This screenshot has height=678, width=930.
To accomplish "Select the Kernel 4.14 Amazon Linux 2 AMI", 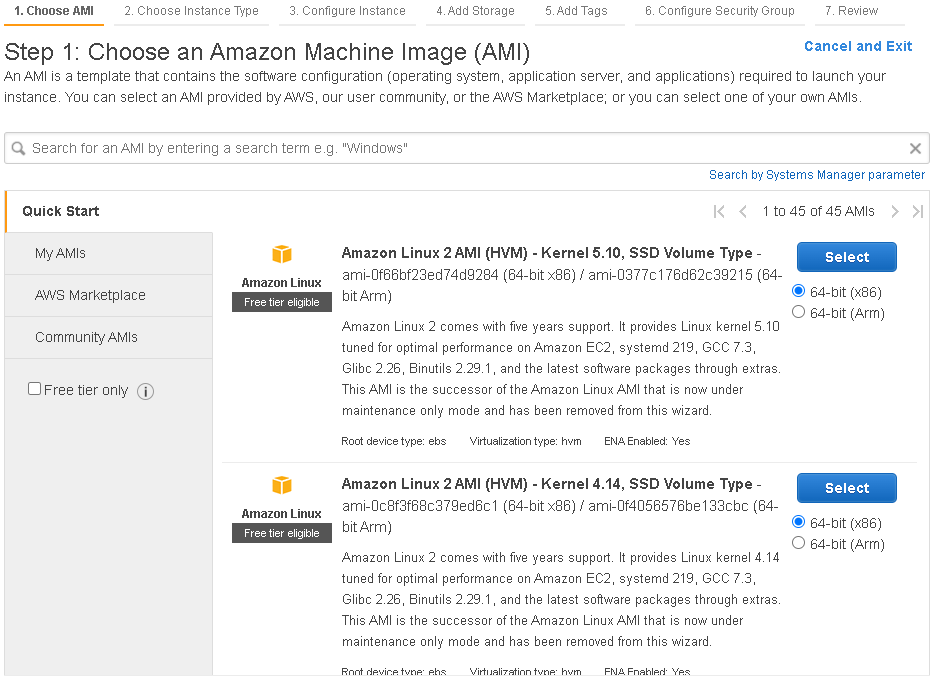I will (x=846, y=488).
